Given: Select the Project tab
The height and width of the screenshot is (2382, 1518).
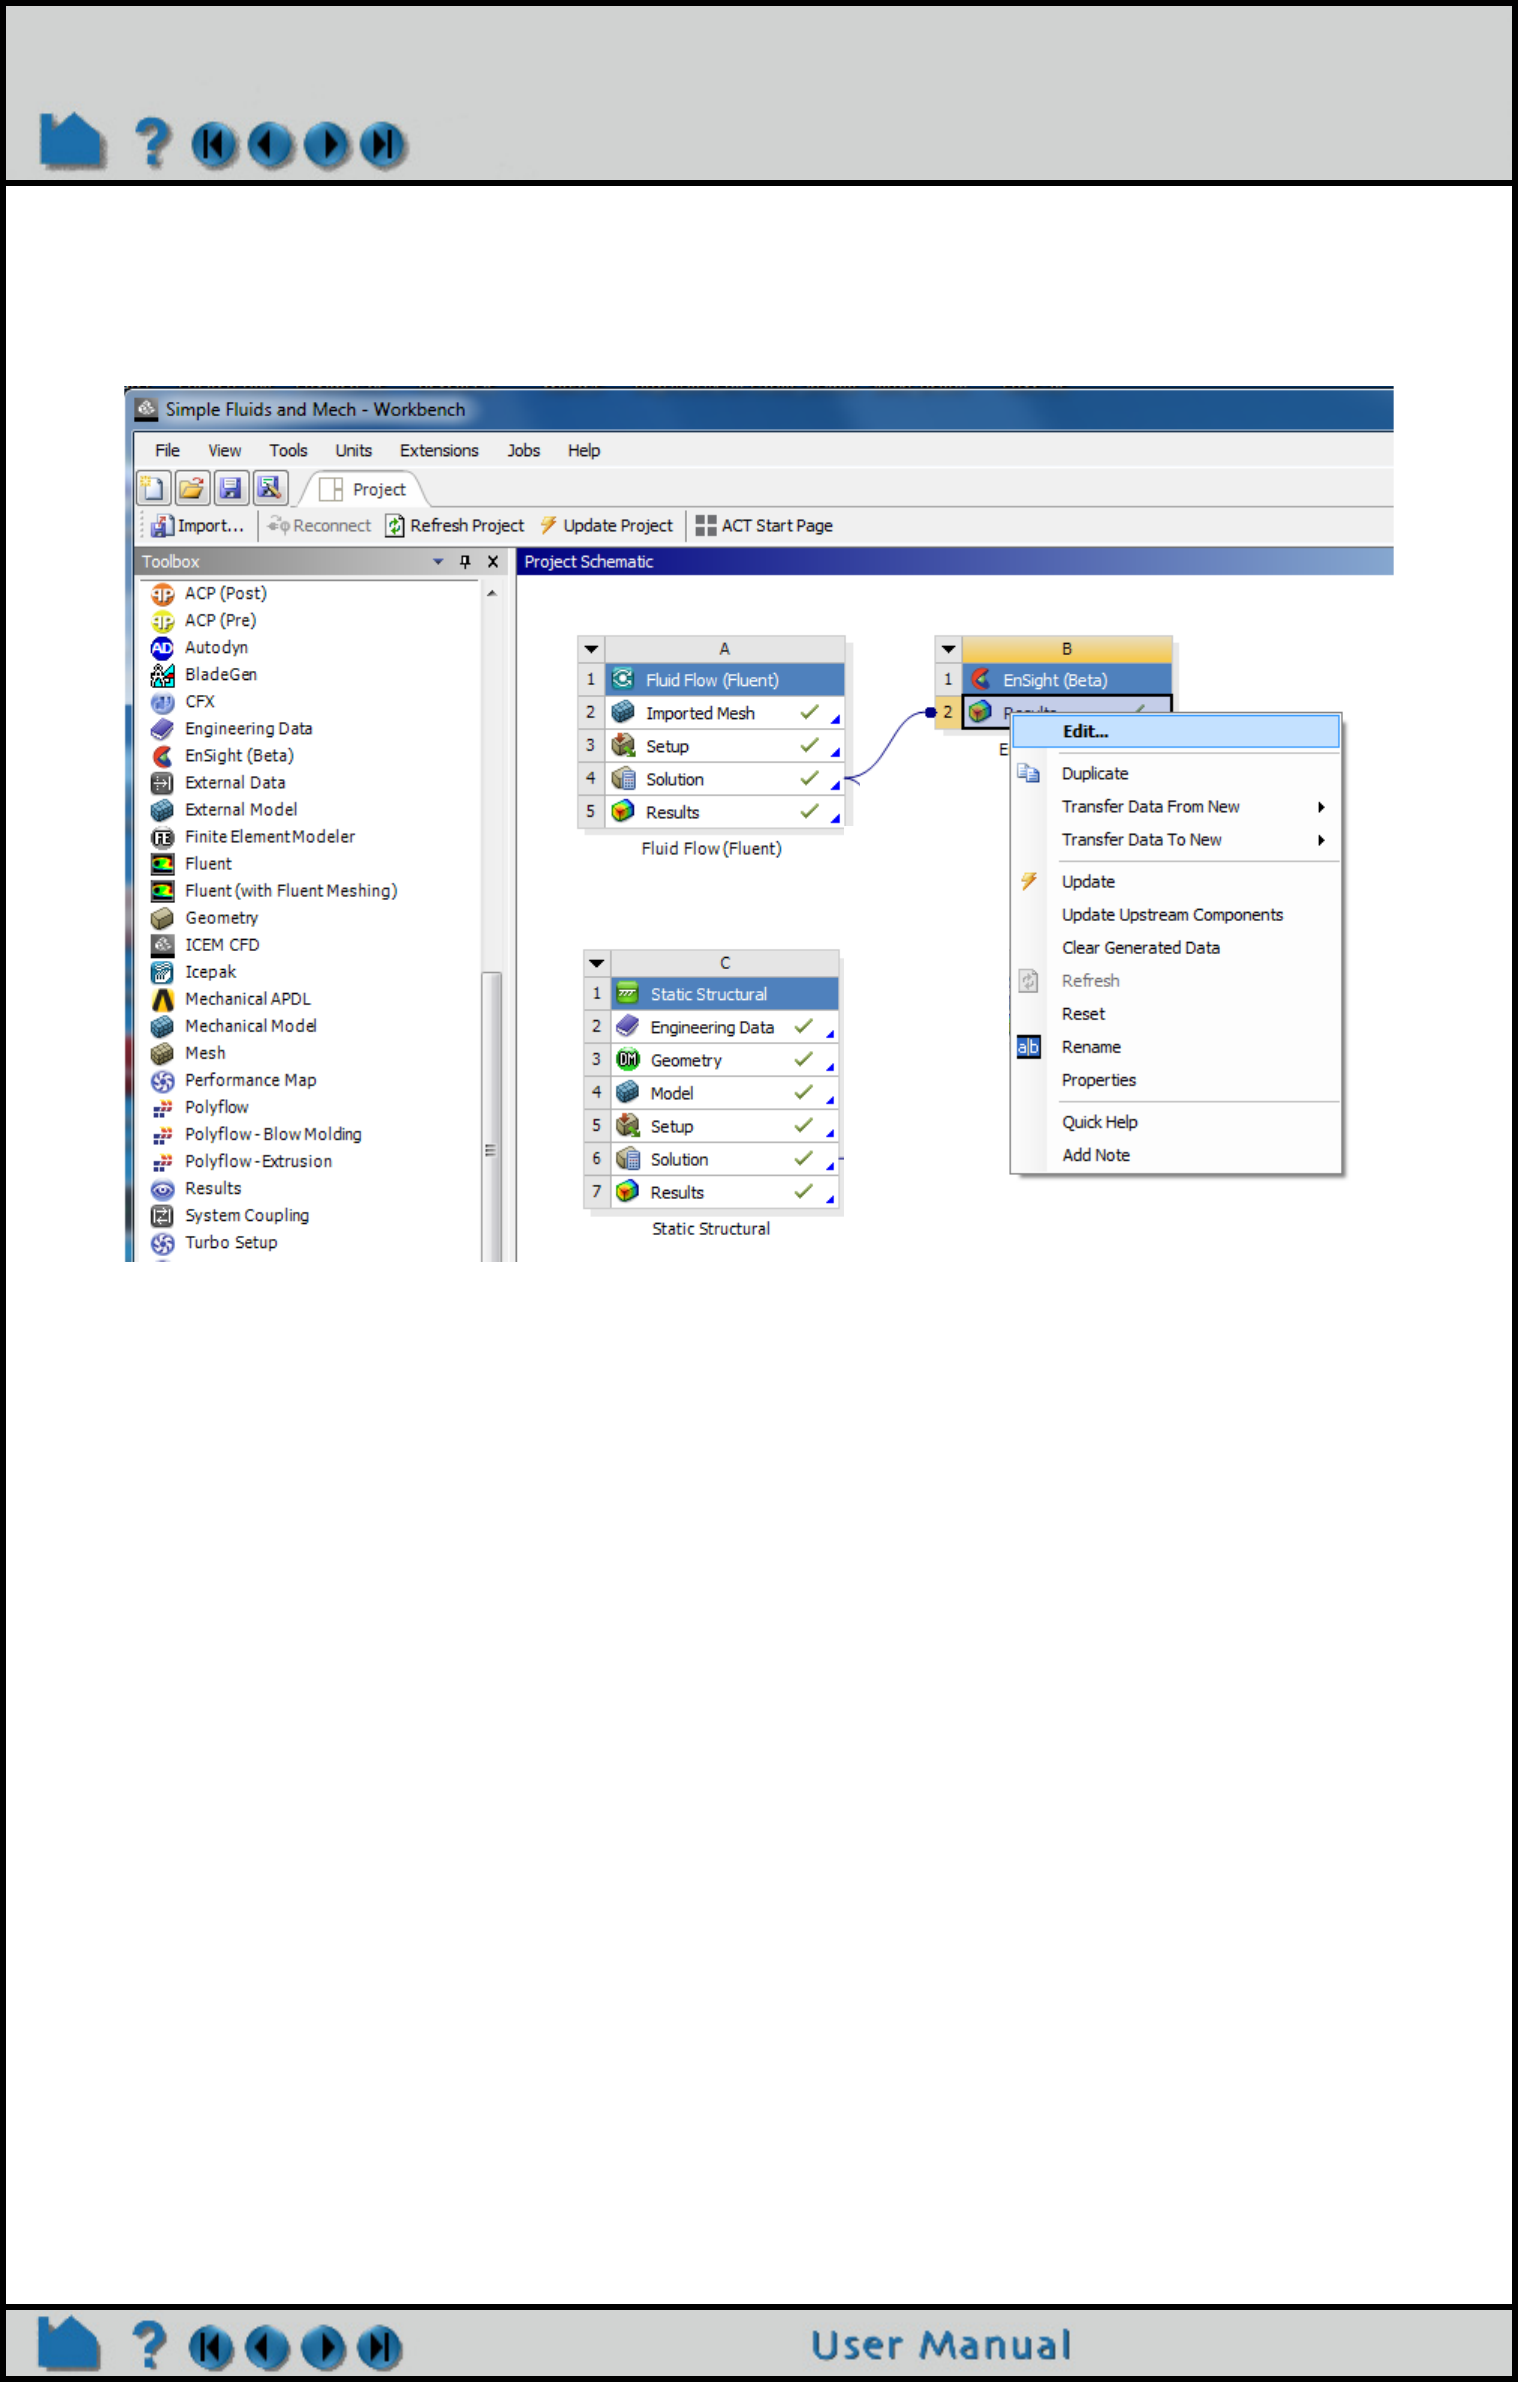Looking at the screenshot, I should pyautogui.click(x=364, y=489).
